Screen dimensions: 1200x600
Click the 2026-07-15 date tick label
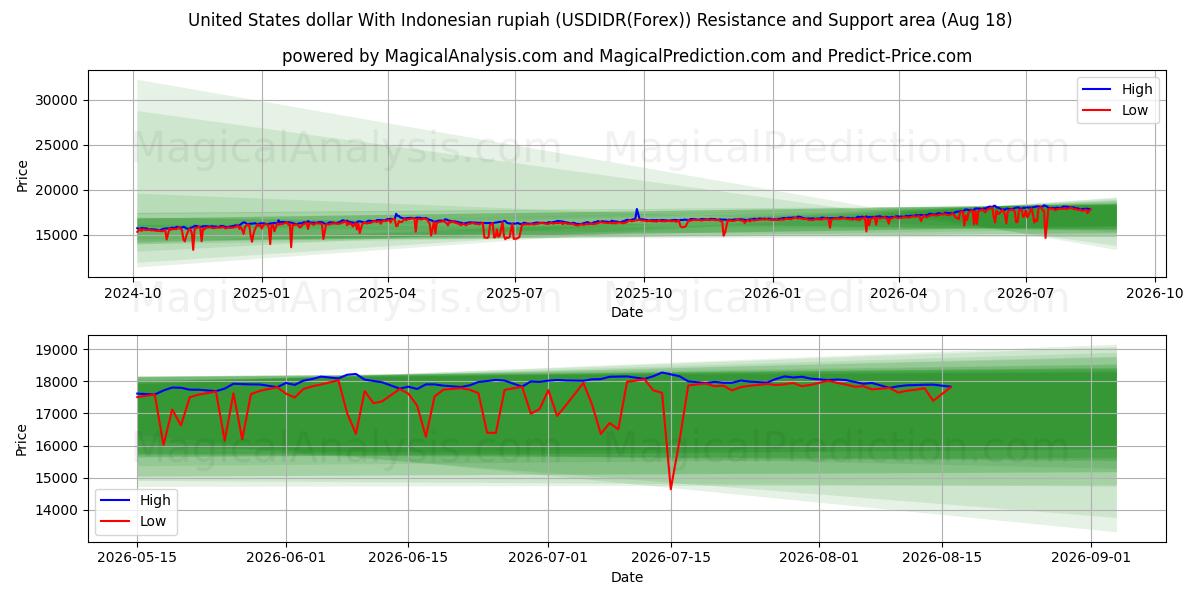(x=671, y=559)
